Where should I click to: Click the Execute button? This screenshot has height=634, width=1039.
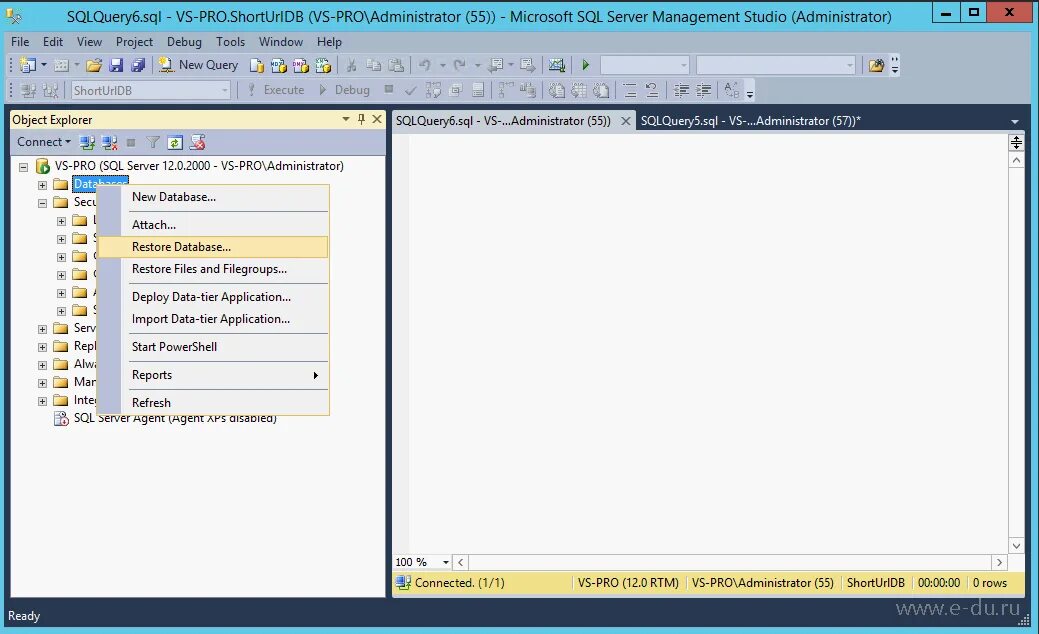[x=276, y=90]
